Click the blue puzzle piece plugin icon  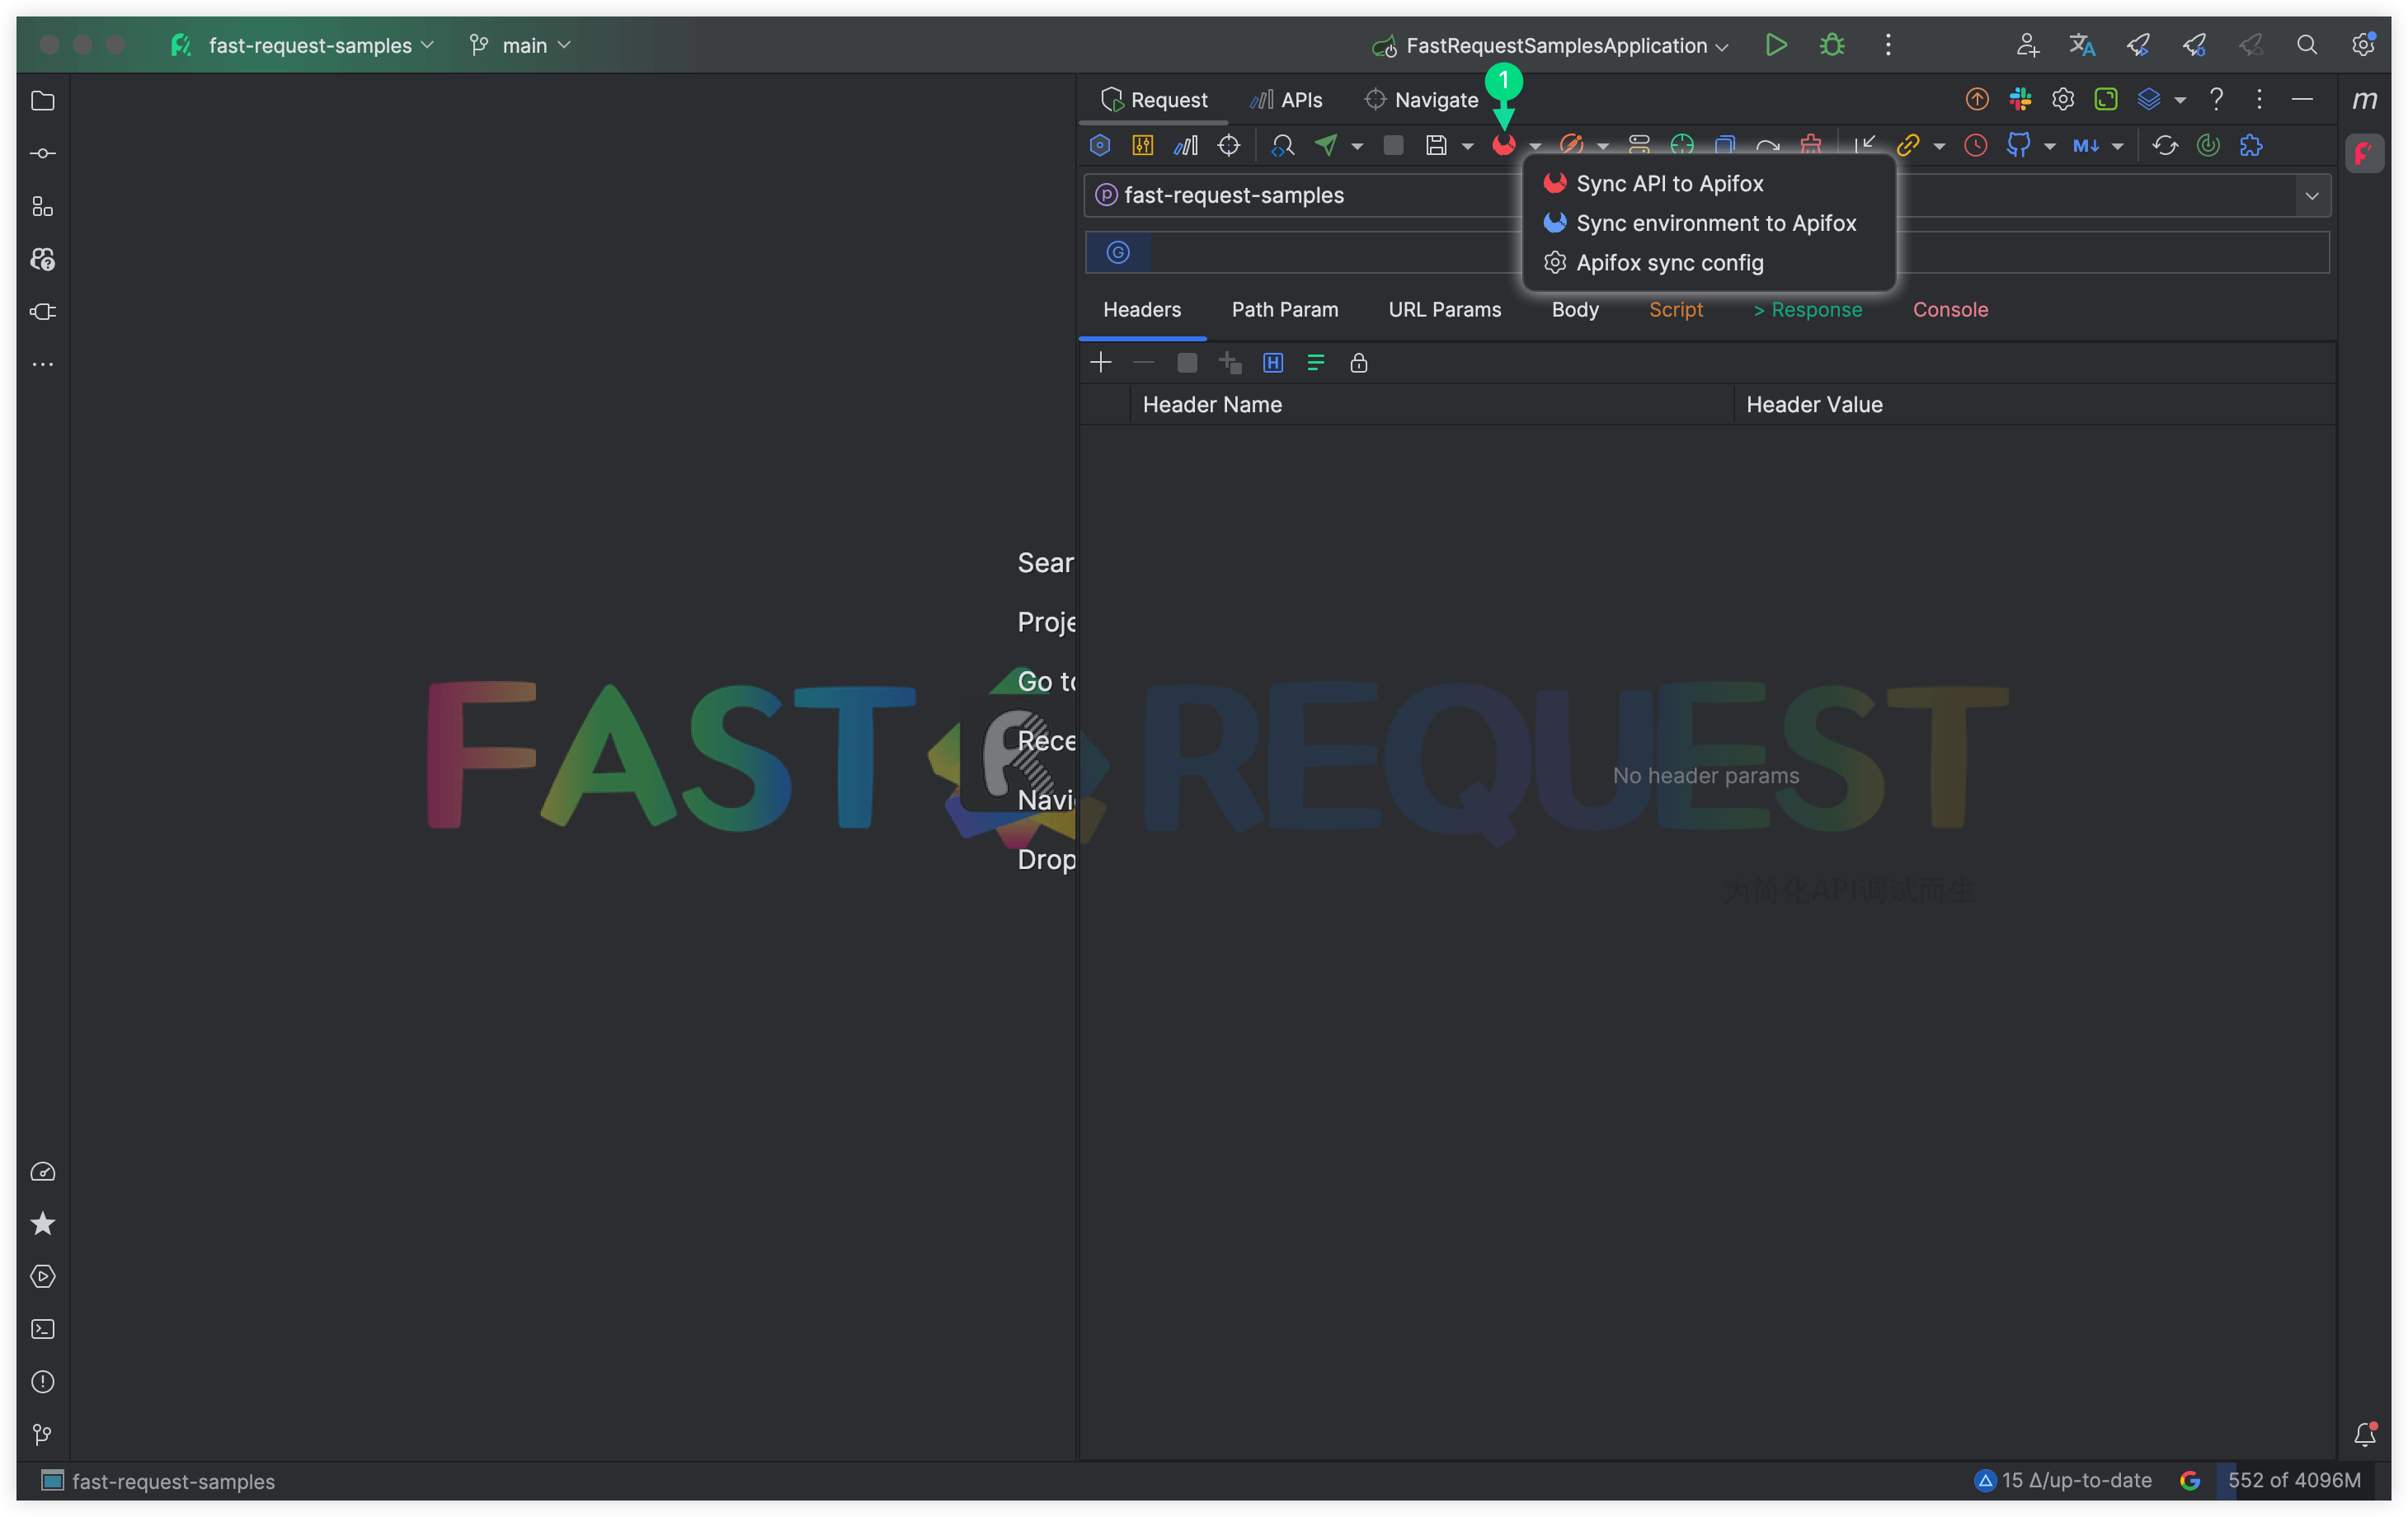[x=2251, y=146]
